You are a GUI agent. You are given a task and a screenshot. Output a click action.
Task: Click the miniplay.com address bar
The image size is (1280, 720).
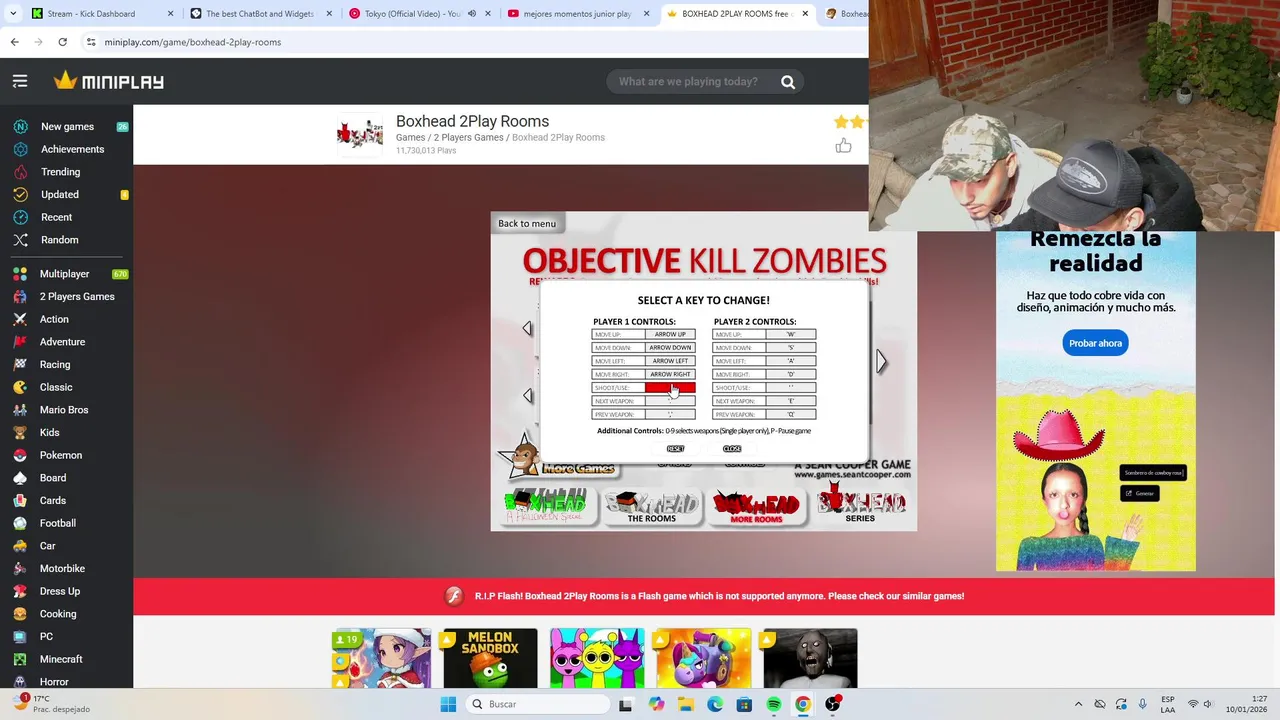click(470, 42)
